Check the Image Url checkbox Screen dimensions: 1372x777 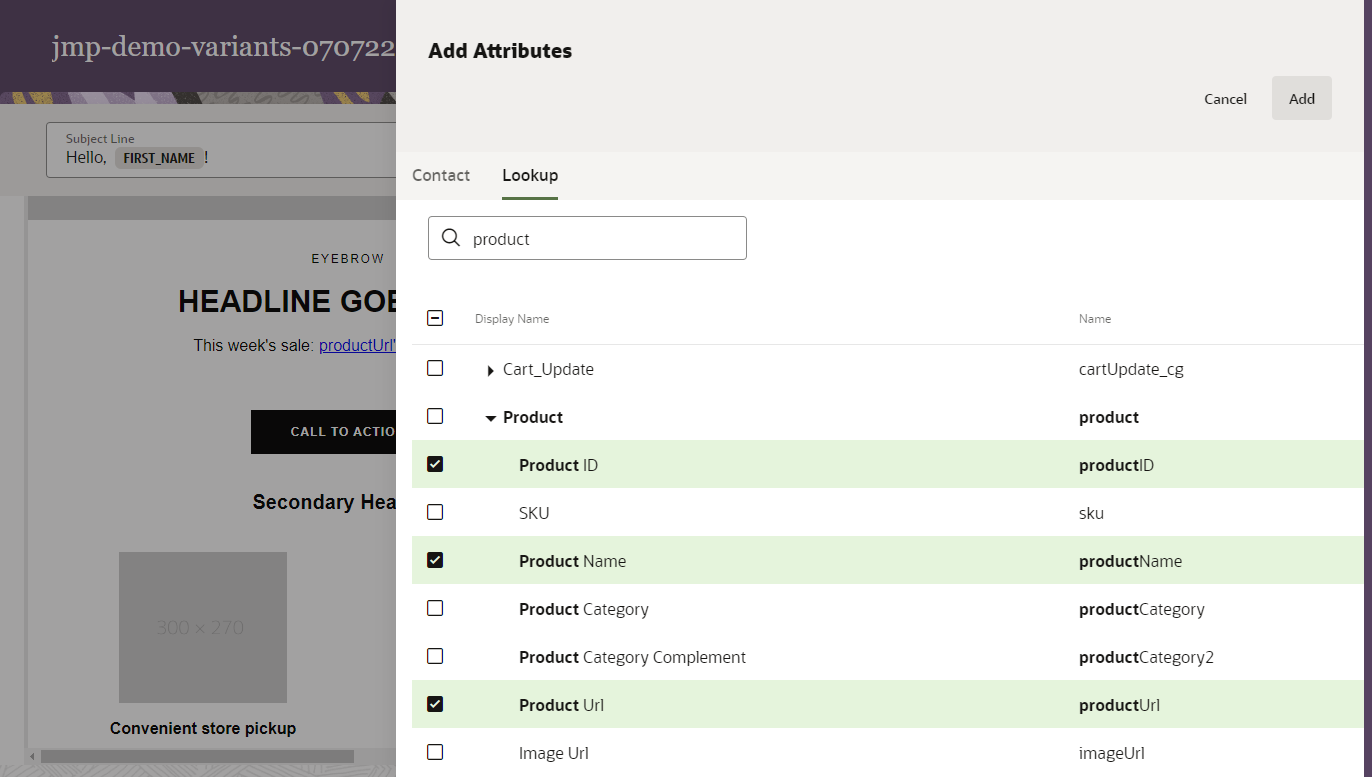[x=435, y=752]
